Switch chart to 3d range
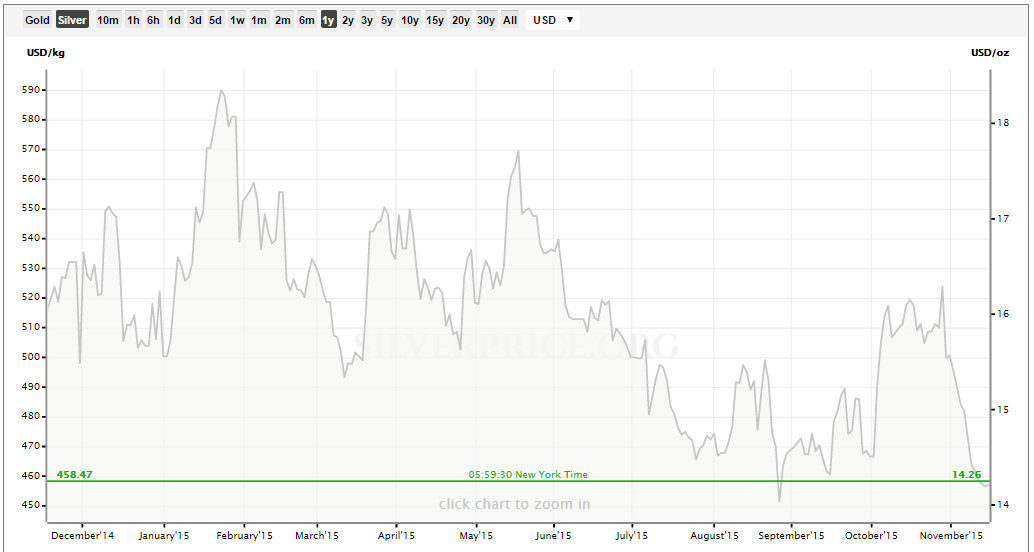This screenshot has height=552, width=1034. (x=195, y=20)
